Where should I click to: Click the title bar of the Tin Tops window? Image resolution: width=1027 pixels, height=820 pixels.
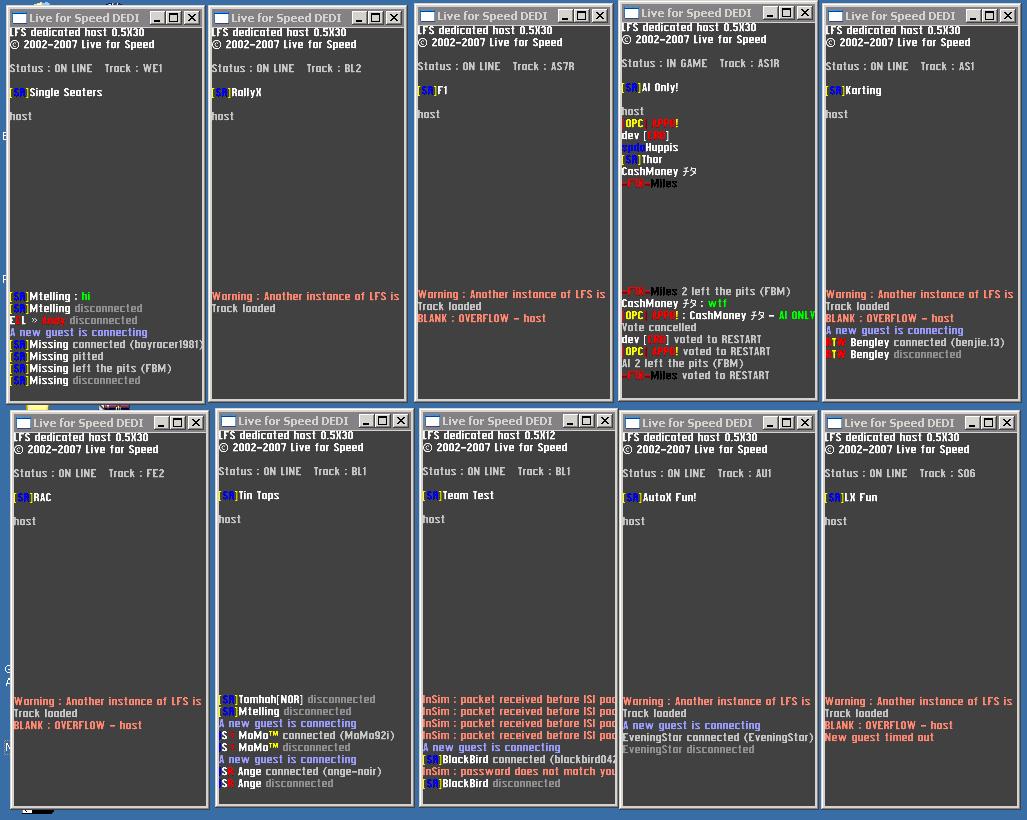(314, 421)
